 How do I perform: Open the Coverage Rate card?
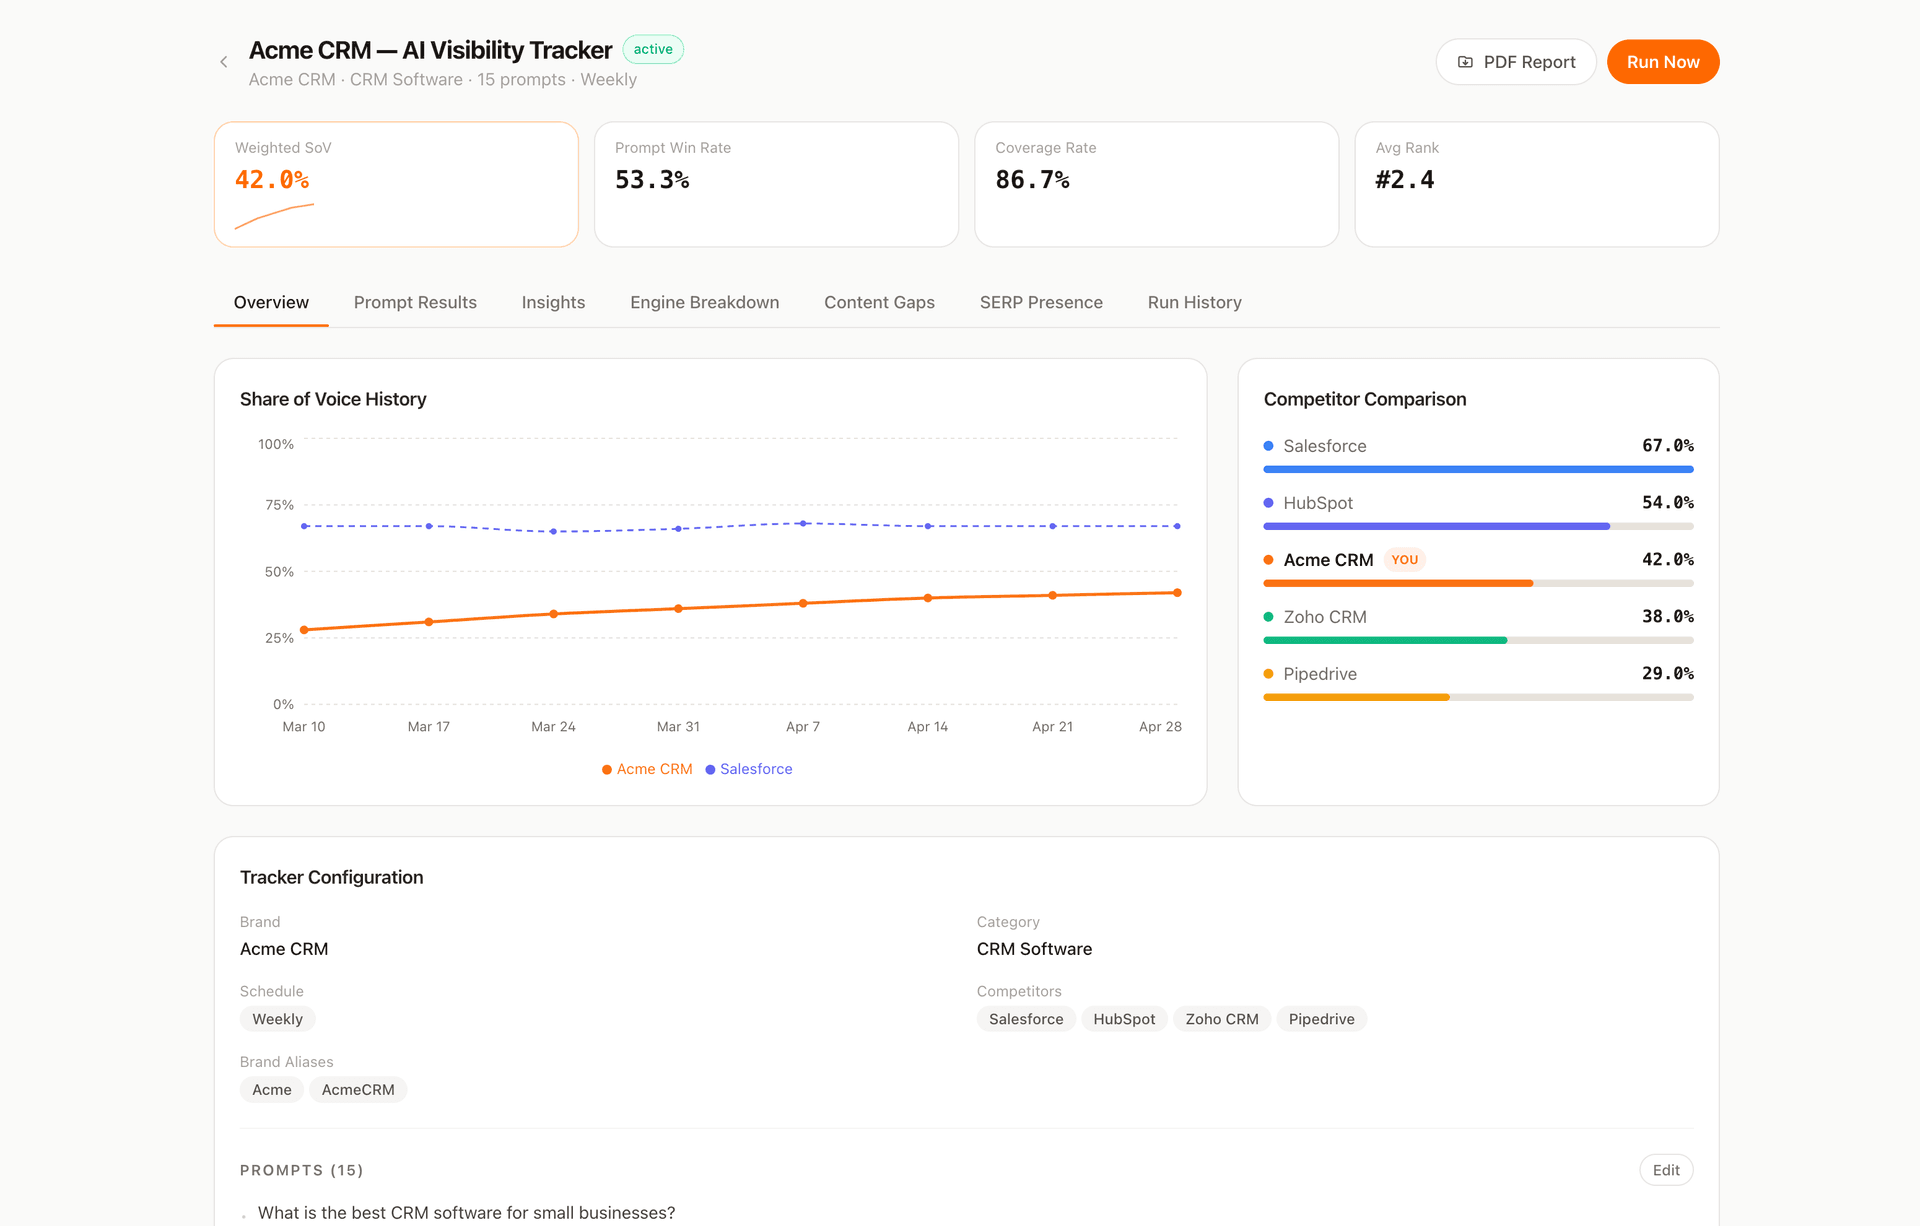pos(1156,184)
